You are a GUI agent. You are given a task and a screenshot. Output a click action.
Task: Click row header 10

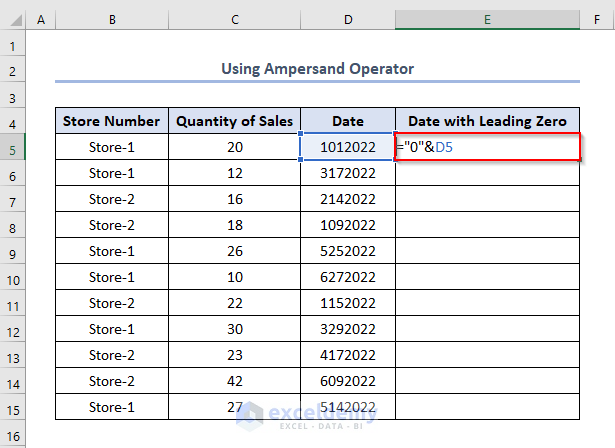pyautogui.click(x=12, y=277)
